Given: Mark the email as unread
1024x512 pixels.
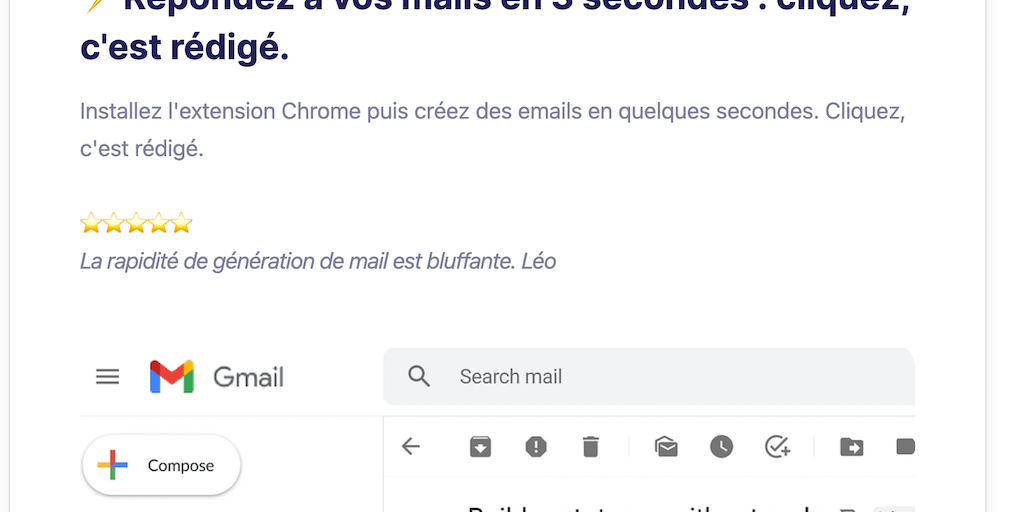Looking at the screenshot, I should tap(666, 447).
